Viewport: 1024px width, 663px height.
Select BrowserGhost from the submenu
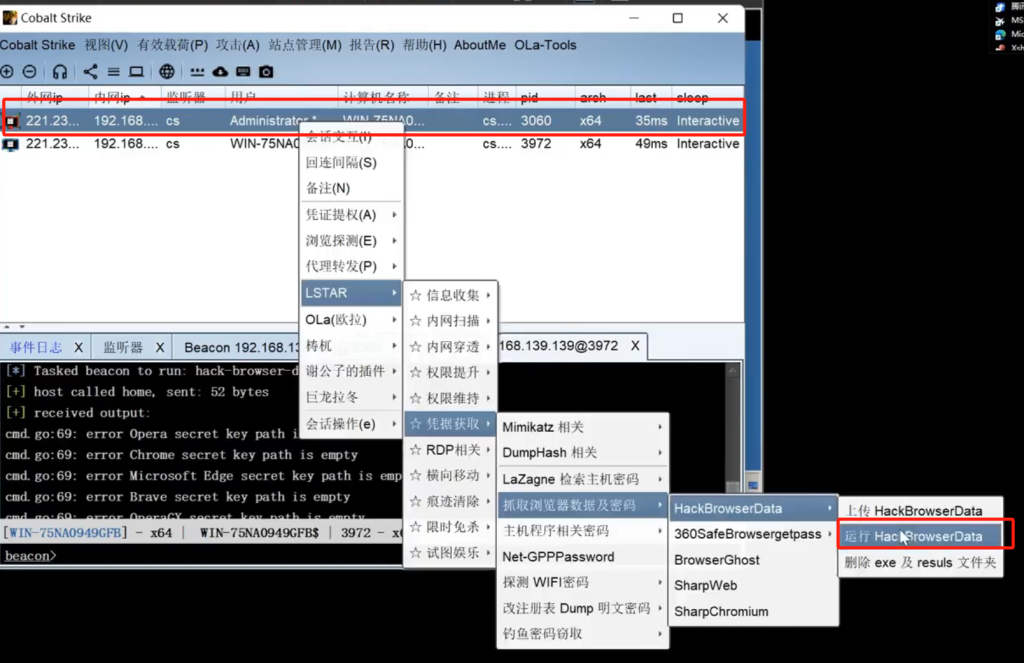pos(754,560)
